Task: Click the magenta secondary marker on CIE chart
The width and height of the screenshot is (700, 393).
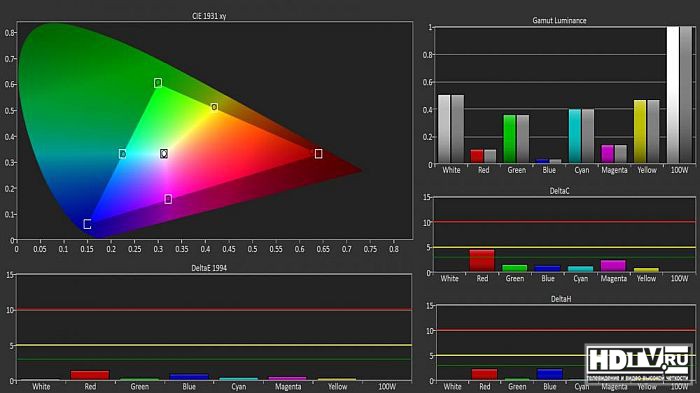Action: pos(168,199)
